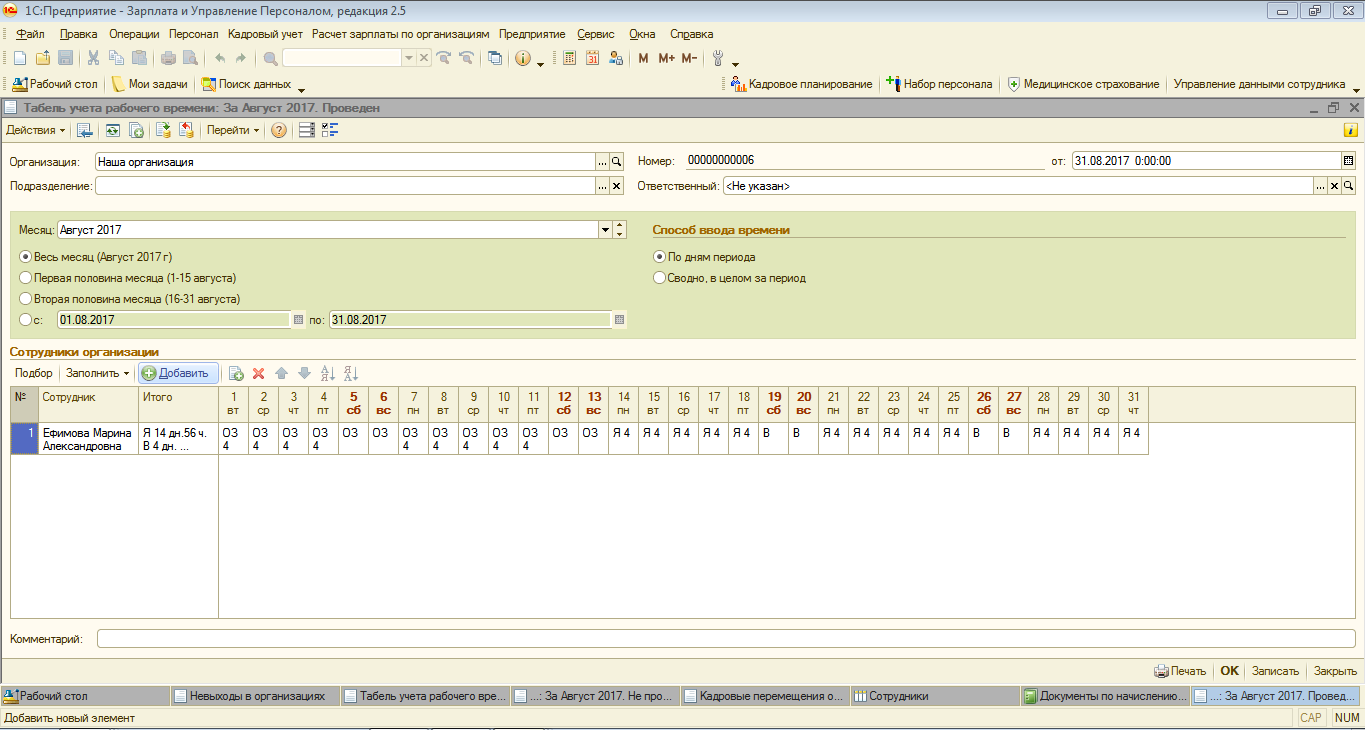Viewport: 1365px width, 730px height.
Task: Select 'Вторая половина месяца' radio option
Action: tap(26, 299)
